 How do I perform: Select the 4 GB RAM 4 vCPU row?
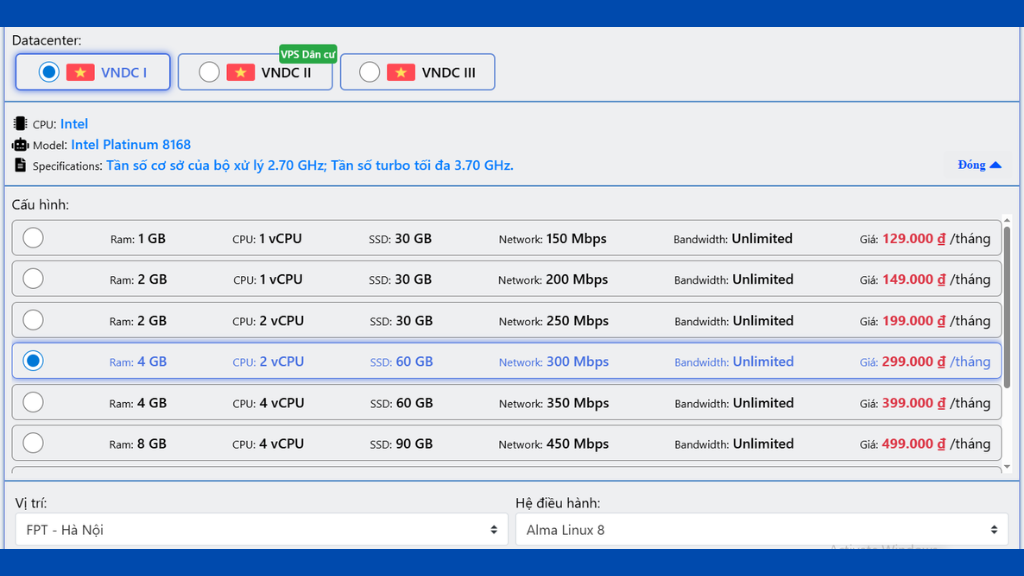[33, 402]
